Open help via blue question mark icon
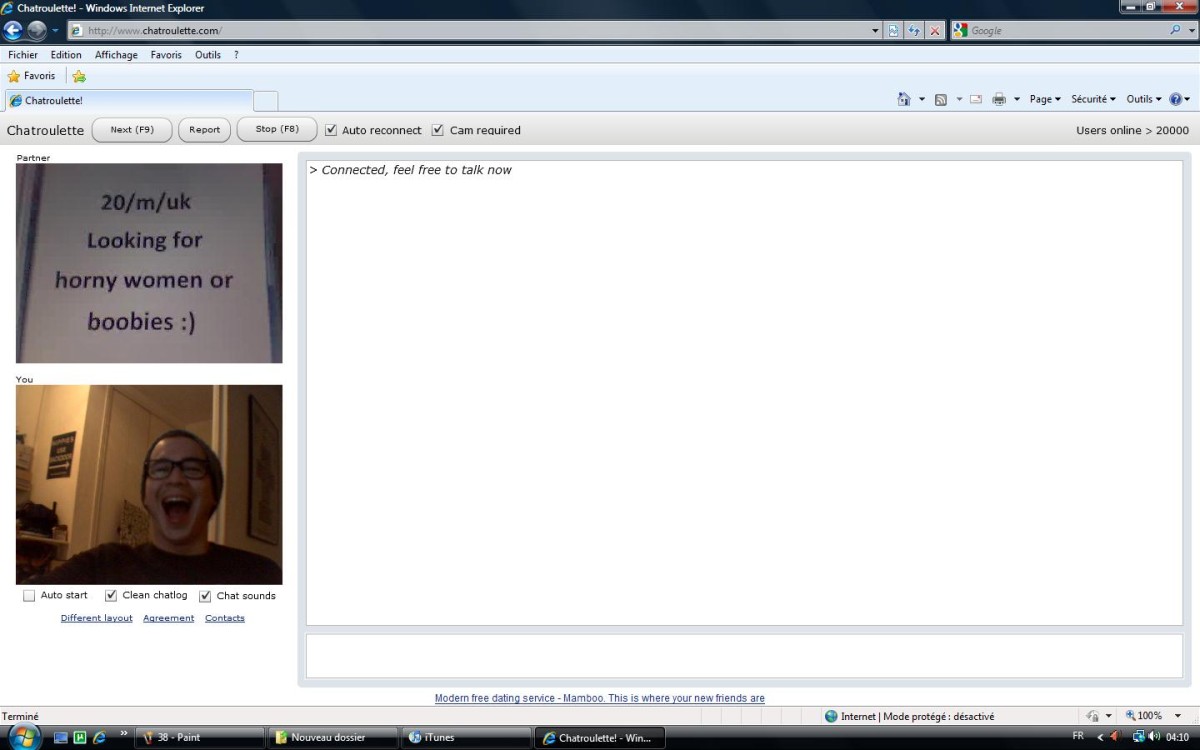 click(x=1175, y=99)
